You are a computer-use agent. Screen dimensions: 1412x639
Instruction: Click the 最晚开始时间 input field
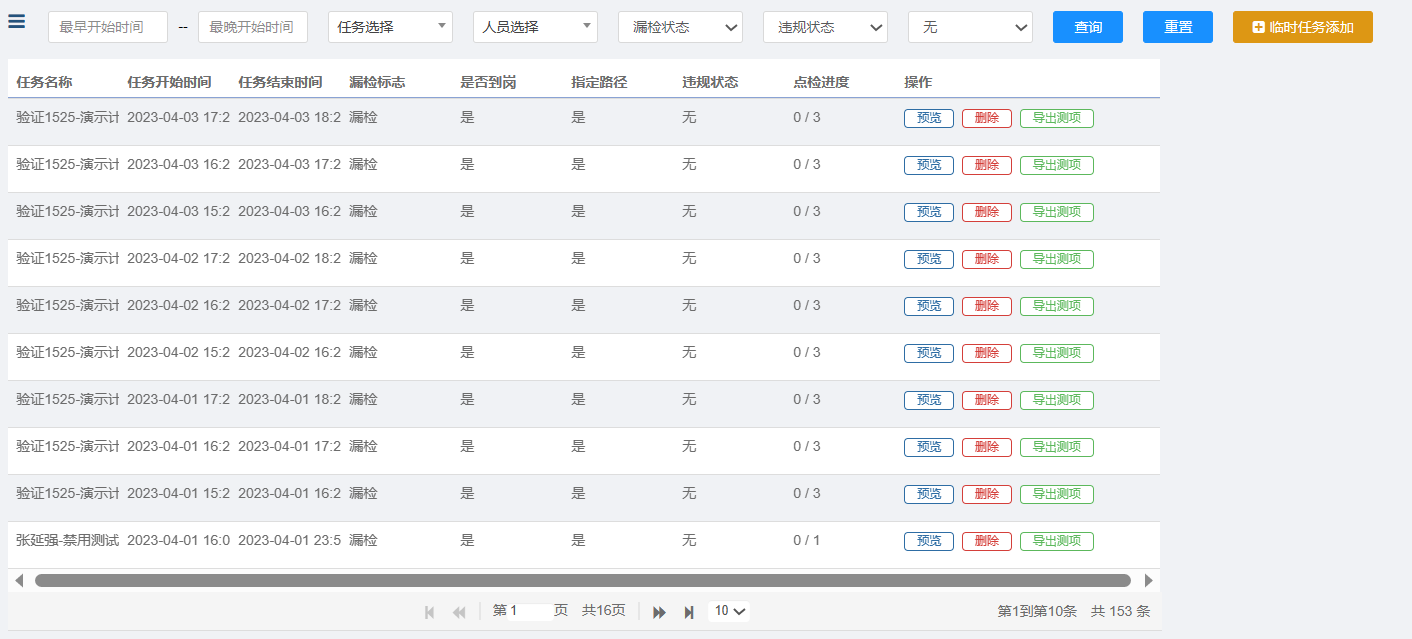tap(253, 27)
